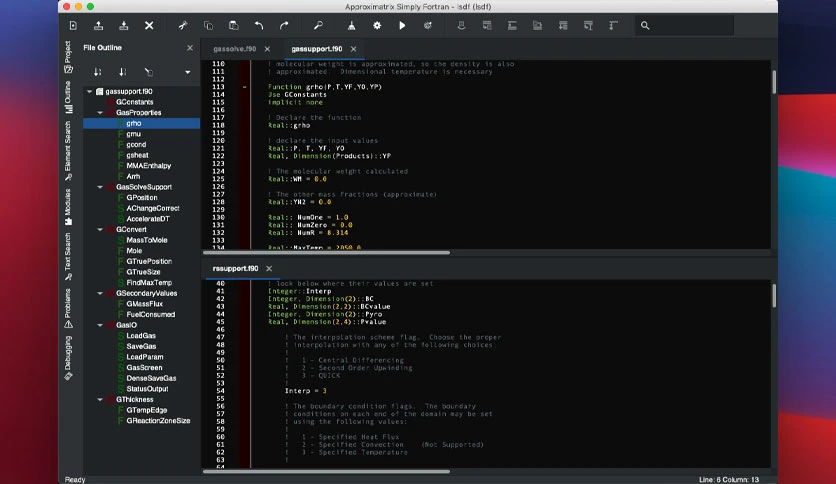Select GReactionZoneSize in the outline

pos(158,421)
